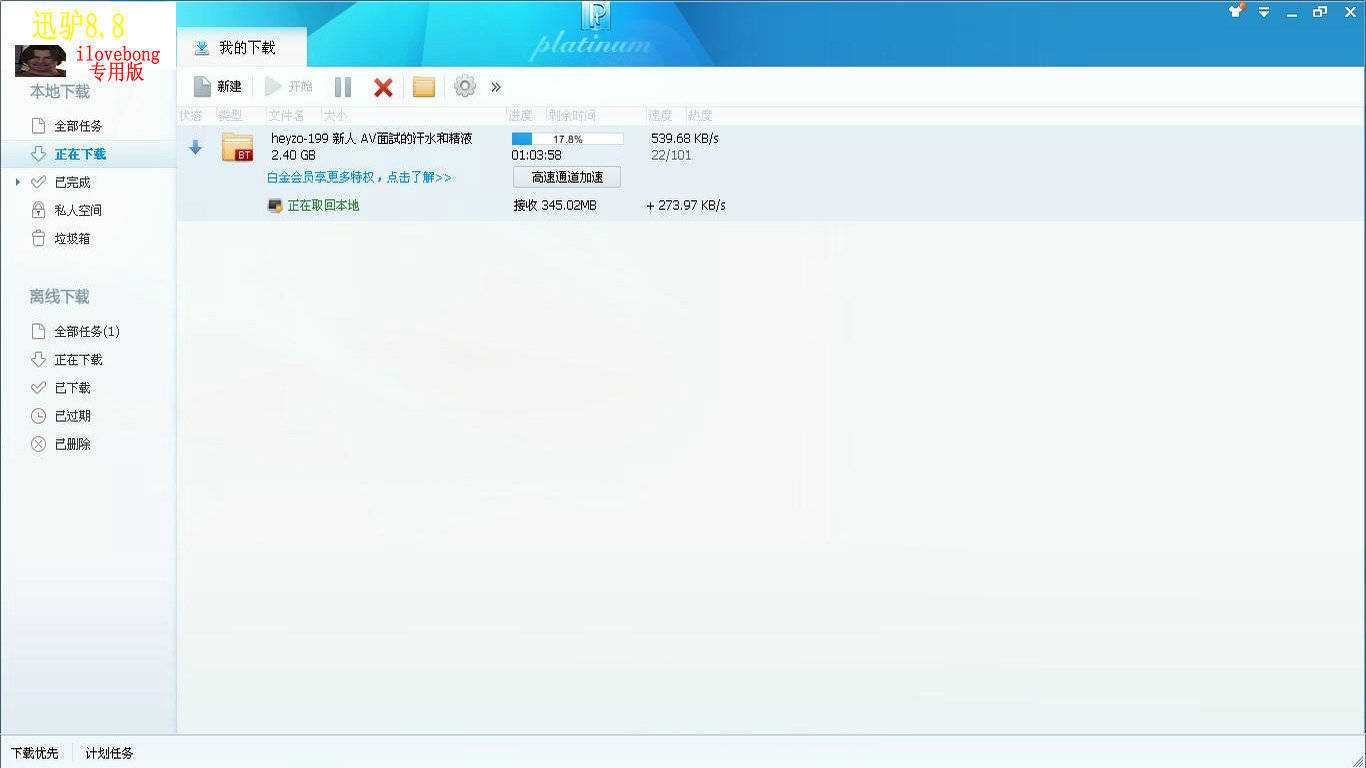The width and height of the screenshot is (1366, 768).
Task: Click the 全部任务 page icon under 本地下载
Action: coord(39,126)
